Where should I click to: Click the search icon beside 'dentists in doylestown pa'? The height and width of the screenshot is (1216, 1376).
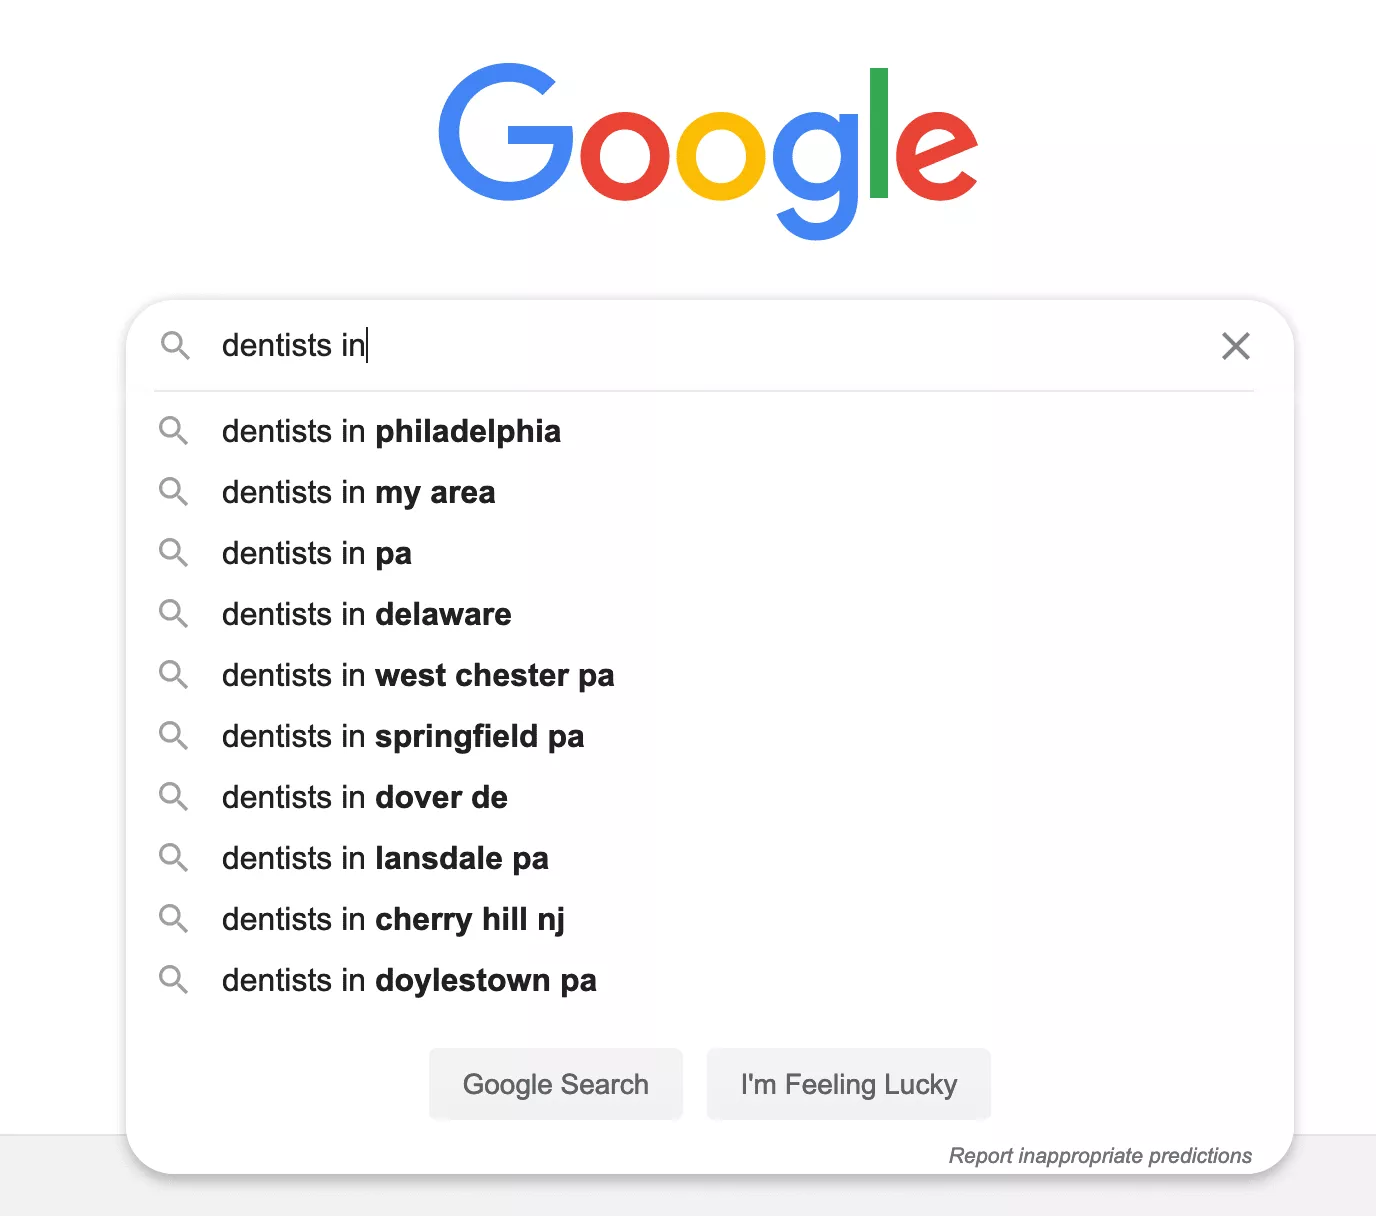[x=174, y=980]
